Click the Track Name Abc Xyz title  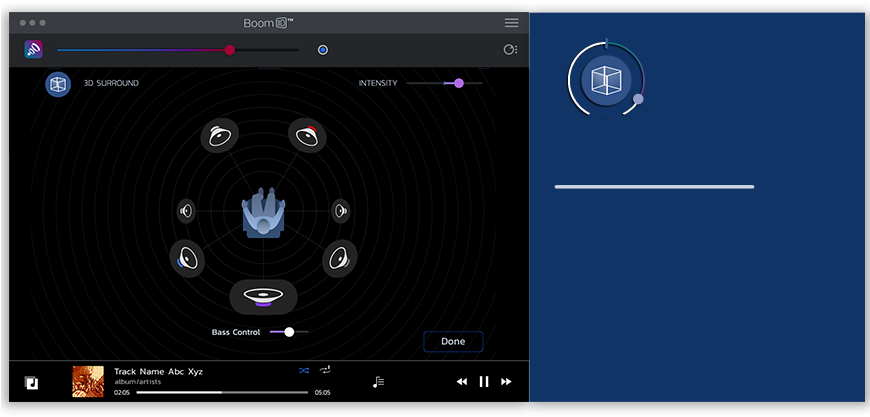click(x=158, y=372)
